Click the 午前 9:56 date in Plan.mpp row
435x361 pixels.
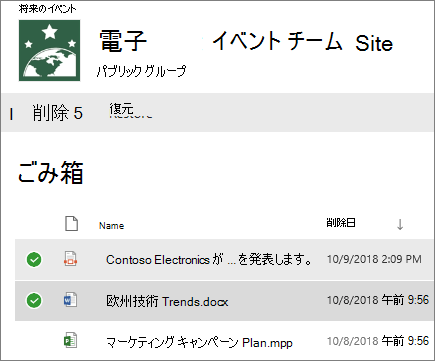pos(378,341)
